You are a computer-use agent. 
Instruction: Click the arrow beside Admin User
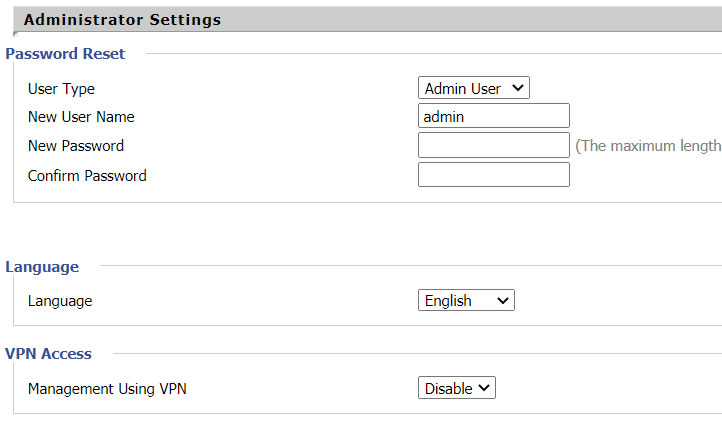click(x=517, y=88)
